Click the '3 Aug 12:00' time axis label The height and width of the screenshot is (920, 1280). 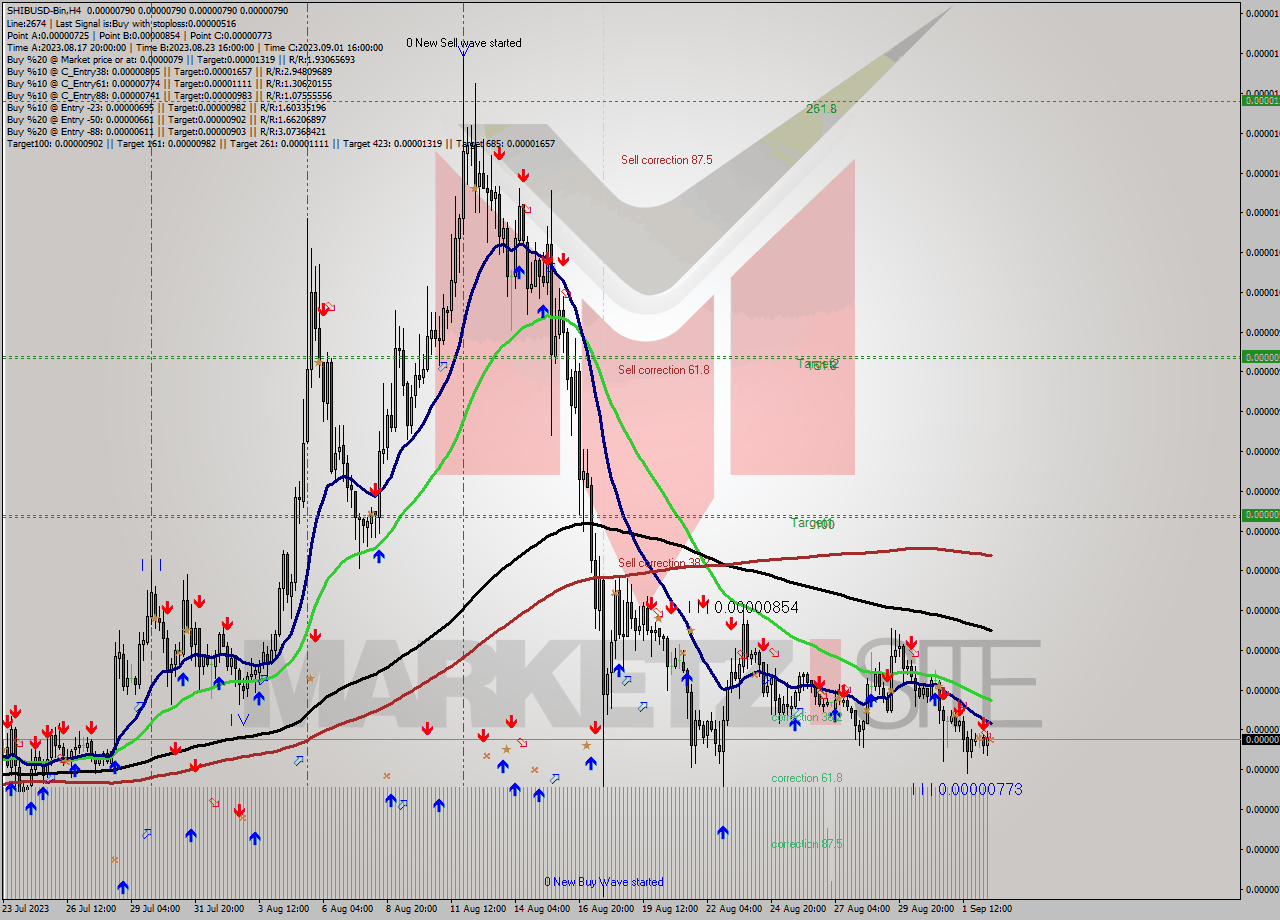click(x=283, y=909)
